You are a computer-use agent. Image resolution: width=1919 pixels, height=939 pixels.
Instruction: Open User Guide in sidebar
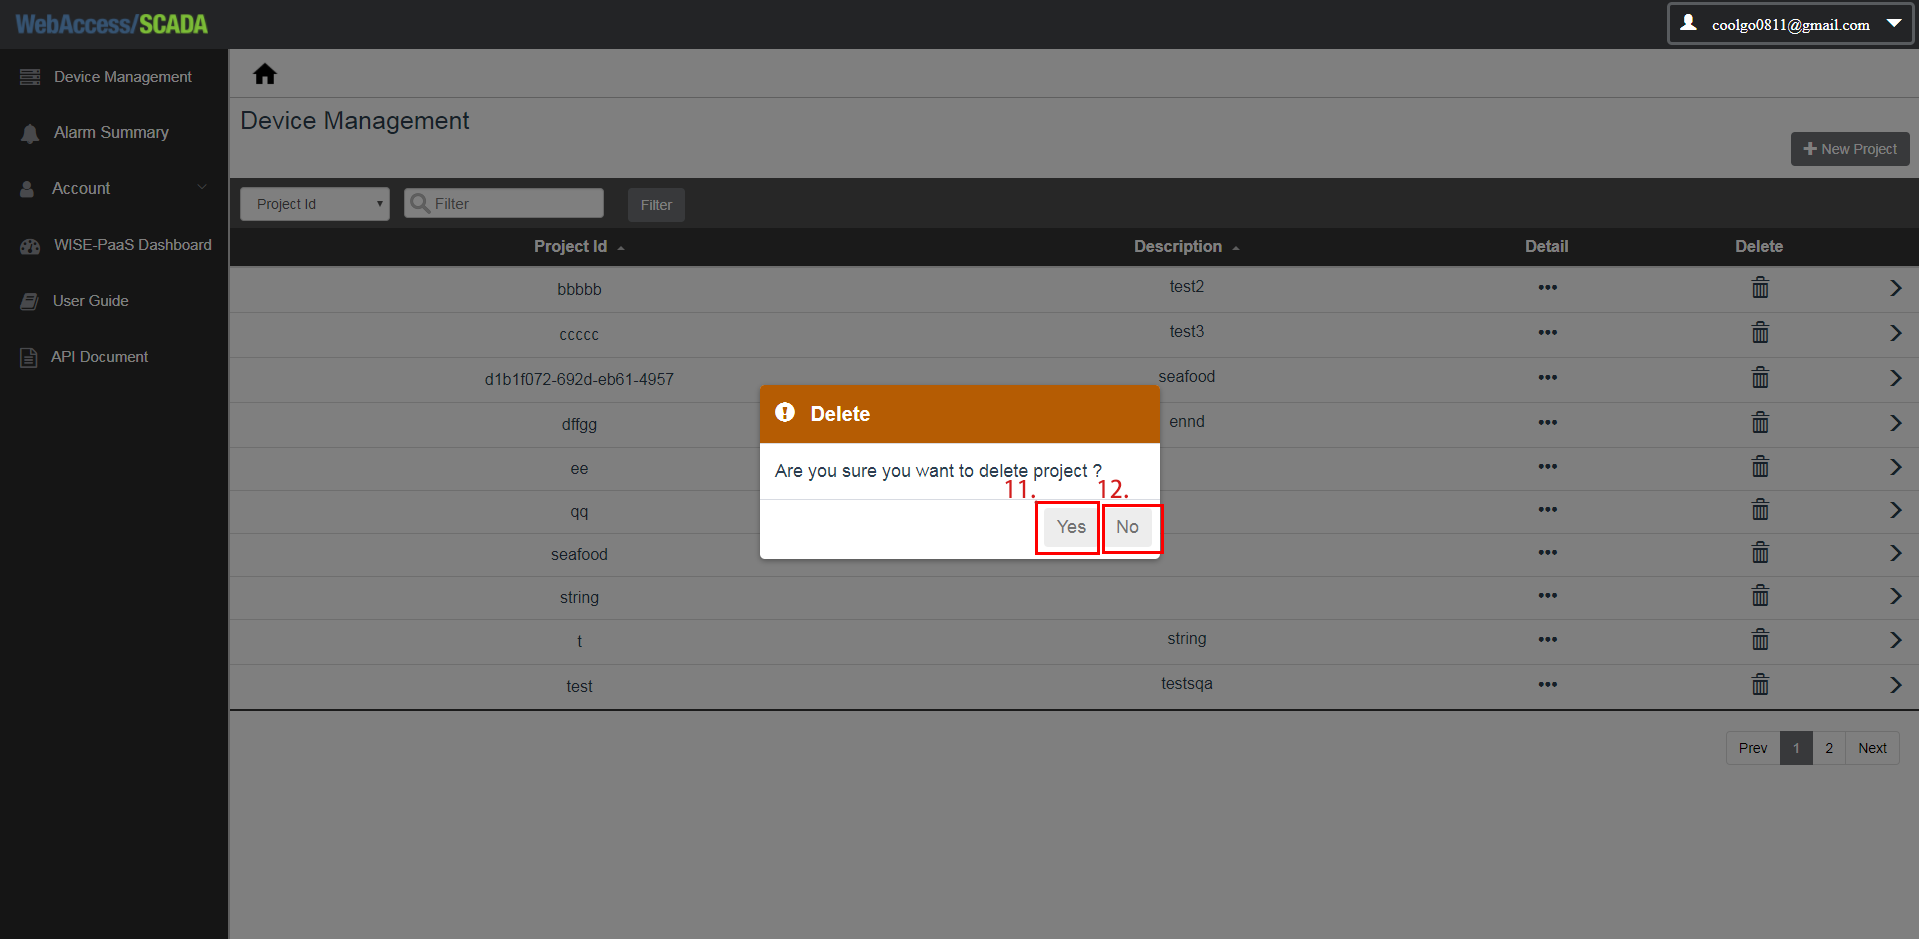[x=91, y=300]
